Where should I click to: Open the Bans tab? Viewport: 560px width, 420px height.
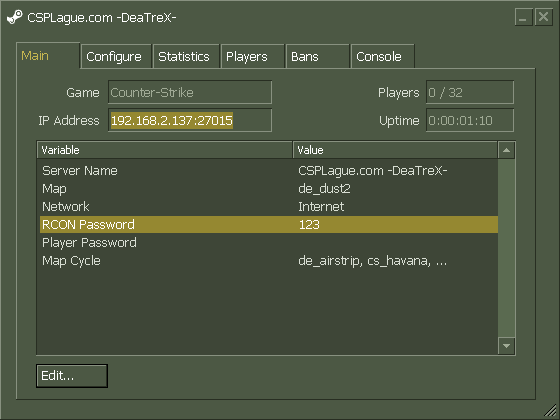click(x=318, y=56)
